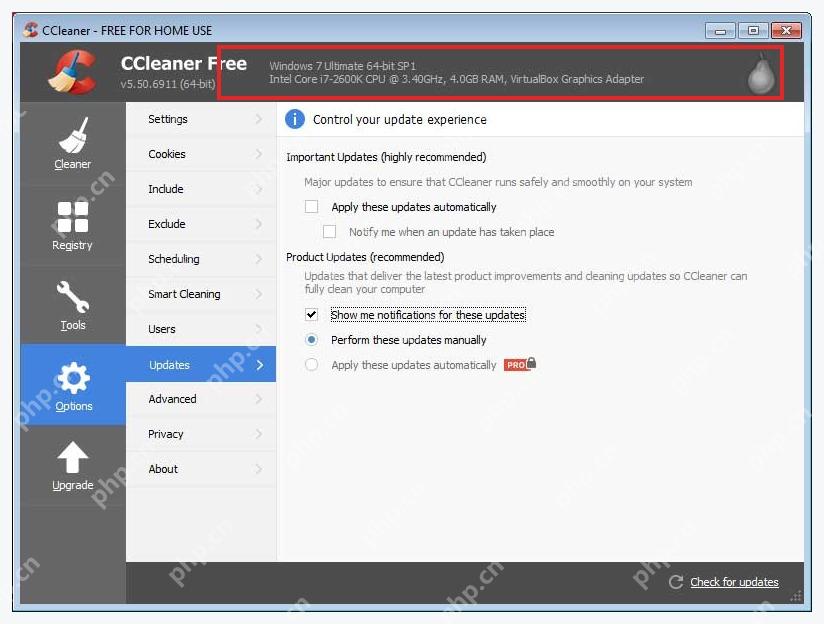Maximize the CCleaner window

753,30
